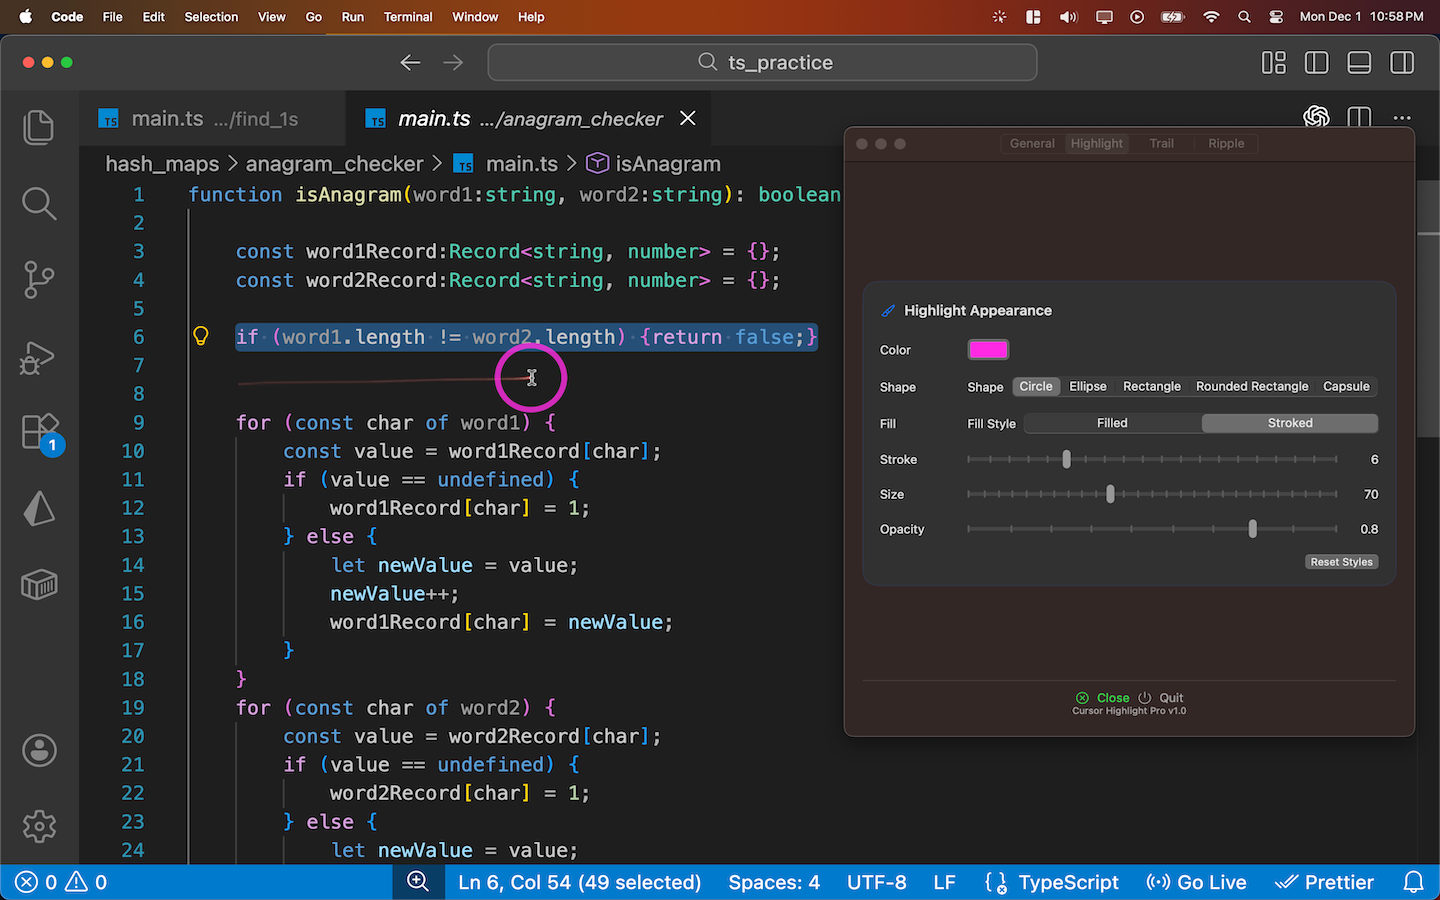
Task: Click the ts_practice search field at the top
Action: pyautogui.click(x=762, y=62)
